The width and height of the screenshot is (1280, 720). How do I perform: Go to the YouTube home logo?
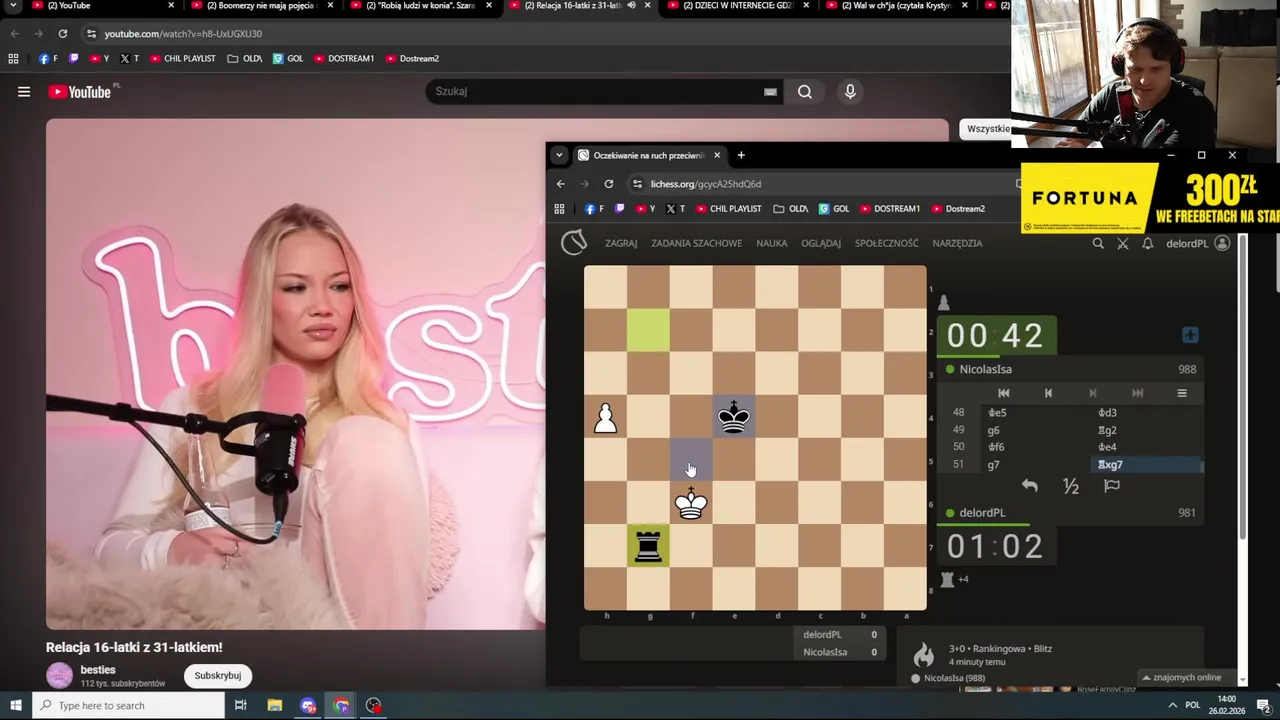click(79, 92)
